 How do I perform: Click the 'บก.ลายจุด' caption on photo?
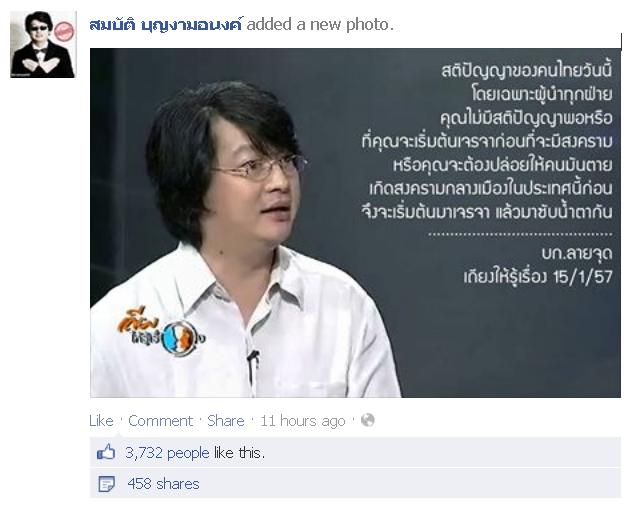click(576, 253)
